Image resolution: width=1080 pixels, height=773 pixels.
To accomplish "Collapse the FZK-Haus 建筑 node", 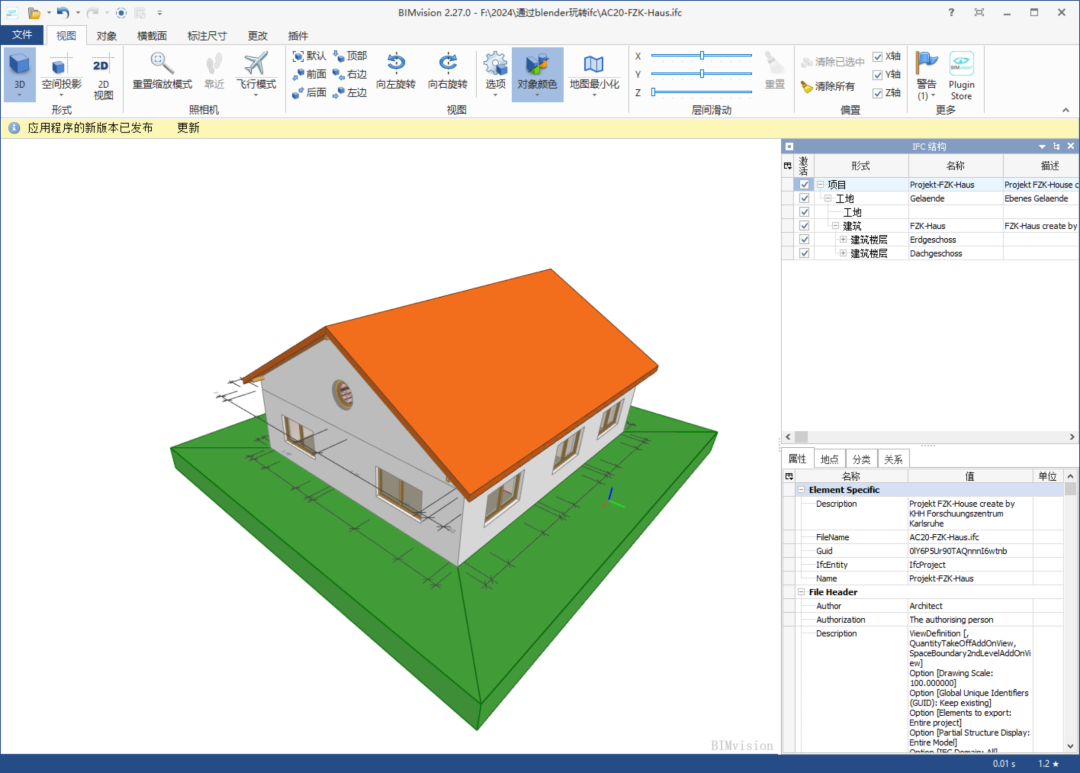I will [835, 226].
